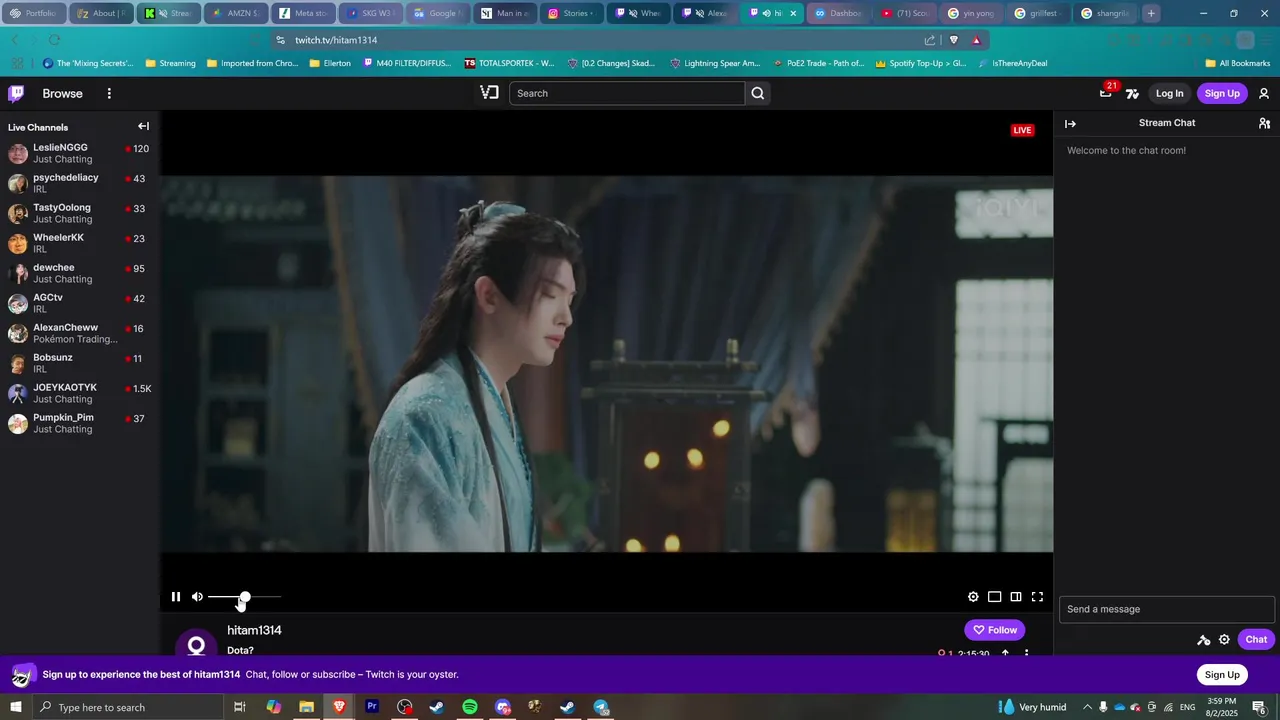
Task: Switch to the yin yong browser tab
Action: pyautogui.click(x=972, y=13)
